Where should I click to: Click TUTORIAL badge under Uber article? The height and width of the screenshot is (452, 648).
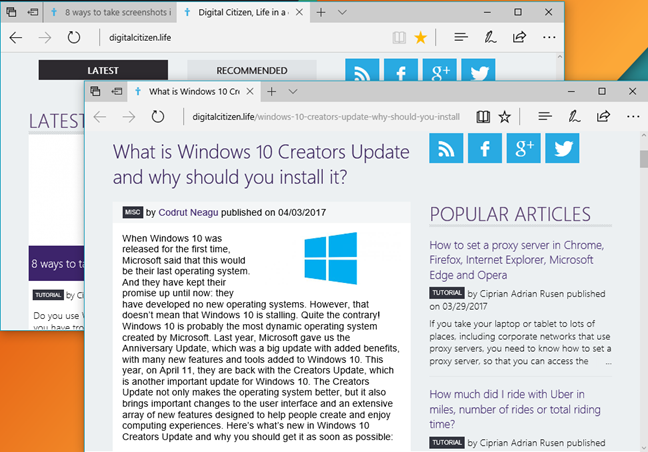(447, 442)
